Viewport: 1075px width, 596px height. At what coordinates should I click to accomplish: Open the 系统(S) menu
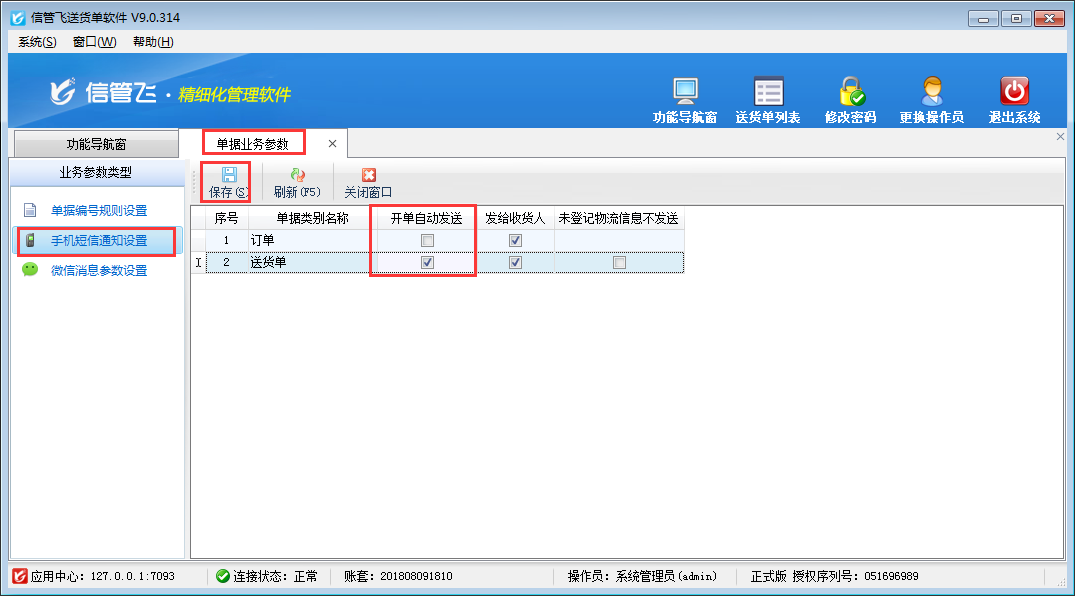pyautogui.click(x=37, y=41)
